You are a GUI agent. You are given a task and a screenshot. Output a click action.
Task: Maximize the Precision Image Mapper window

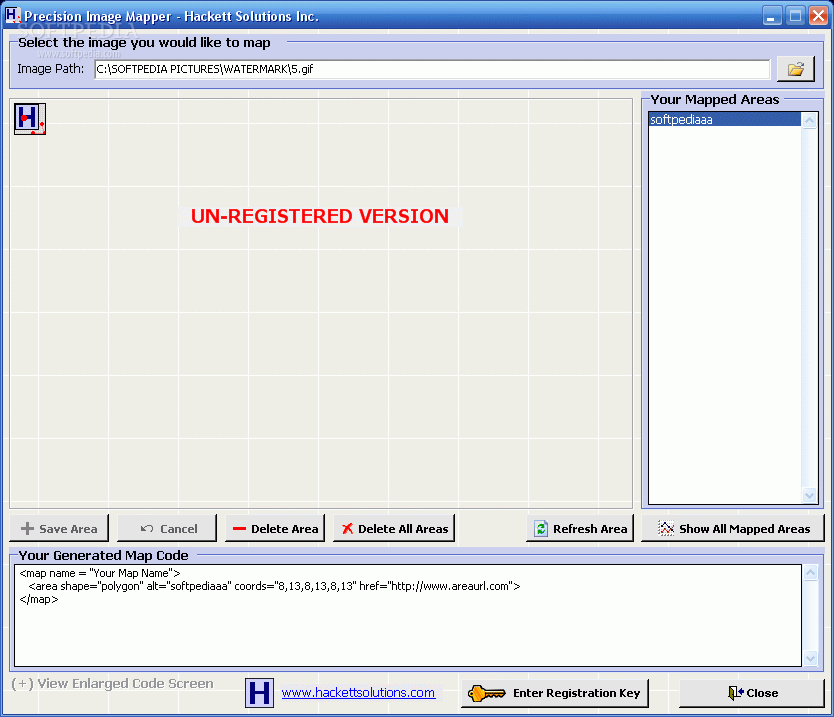(795, 15)
